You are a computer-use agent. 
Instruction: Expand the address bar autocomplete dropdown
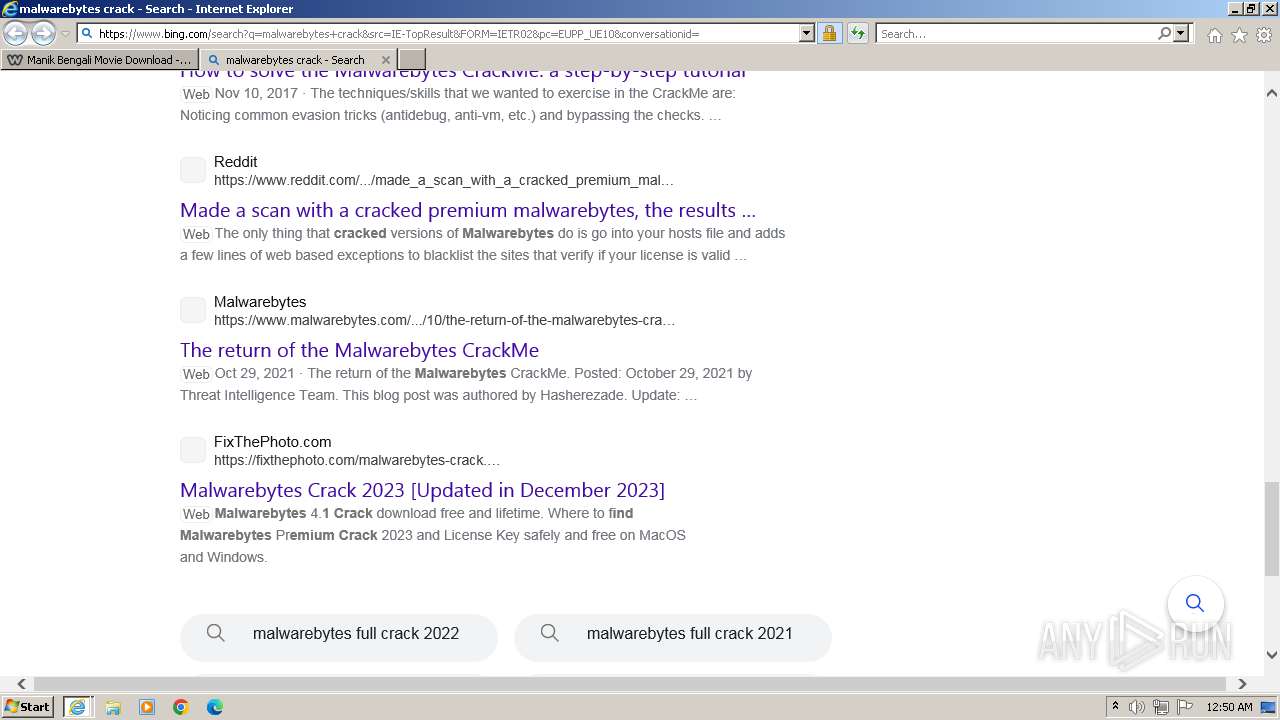pos(807,33)
